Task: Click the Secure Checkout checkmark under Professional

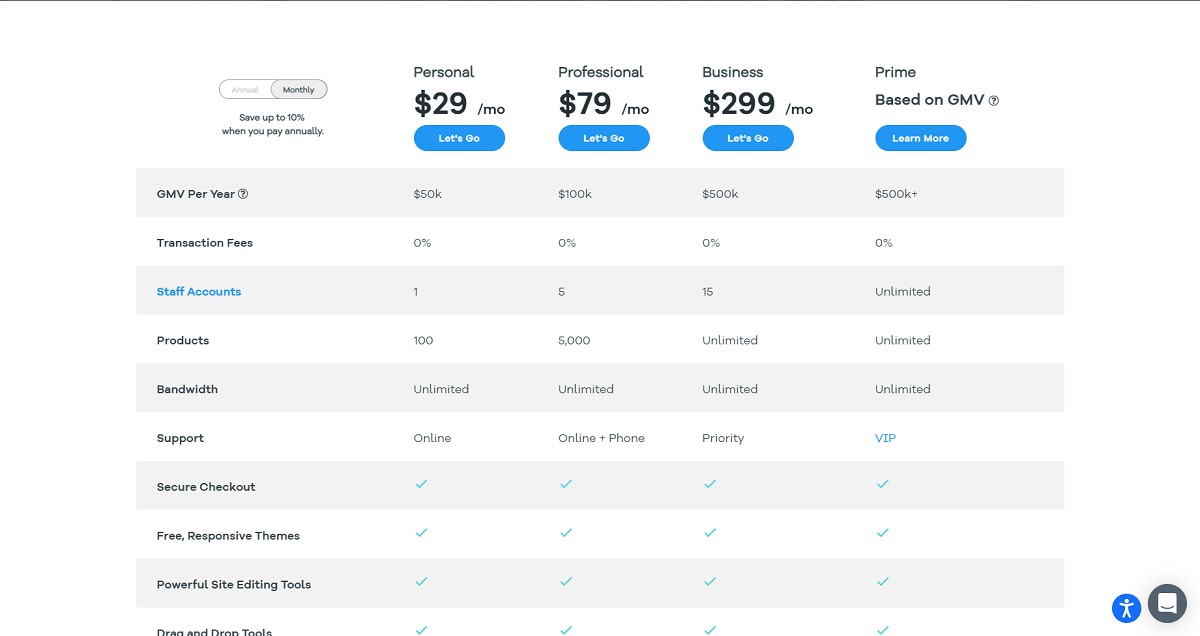Action: click(566, 484)
